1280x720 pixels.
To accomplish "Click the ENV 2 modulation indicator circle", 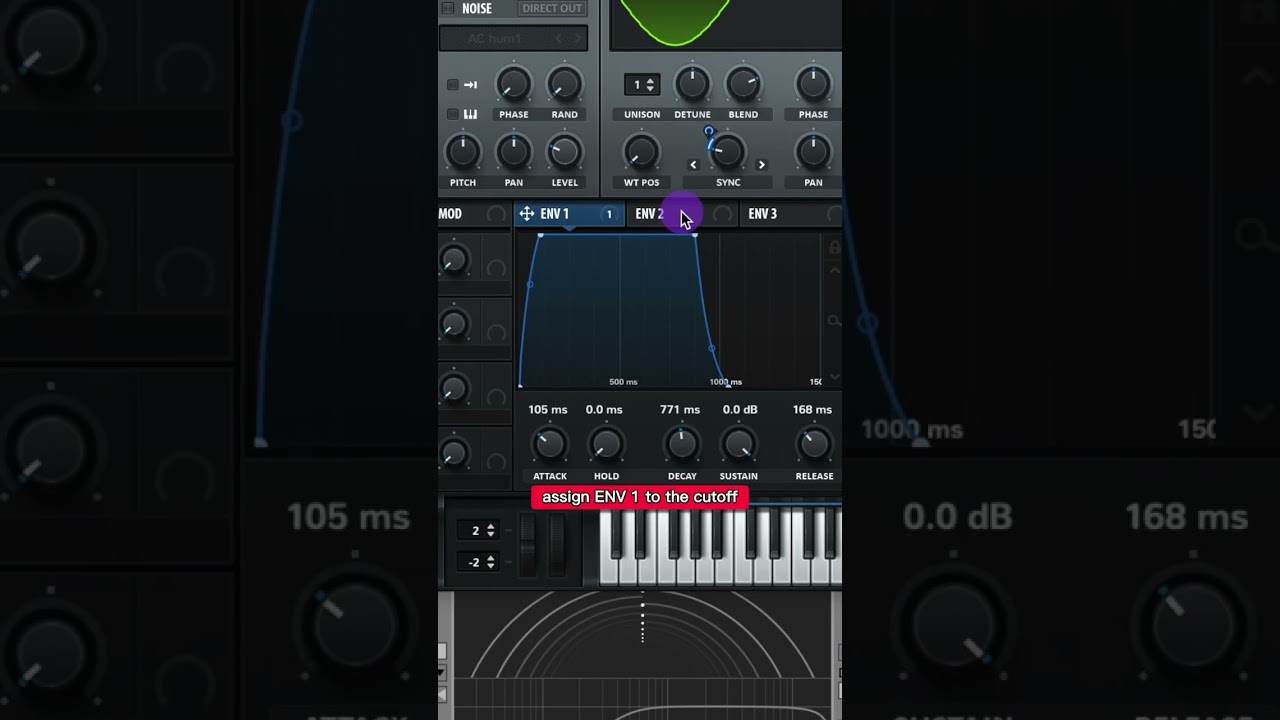I will (721, 214).
